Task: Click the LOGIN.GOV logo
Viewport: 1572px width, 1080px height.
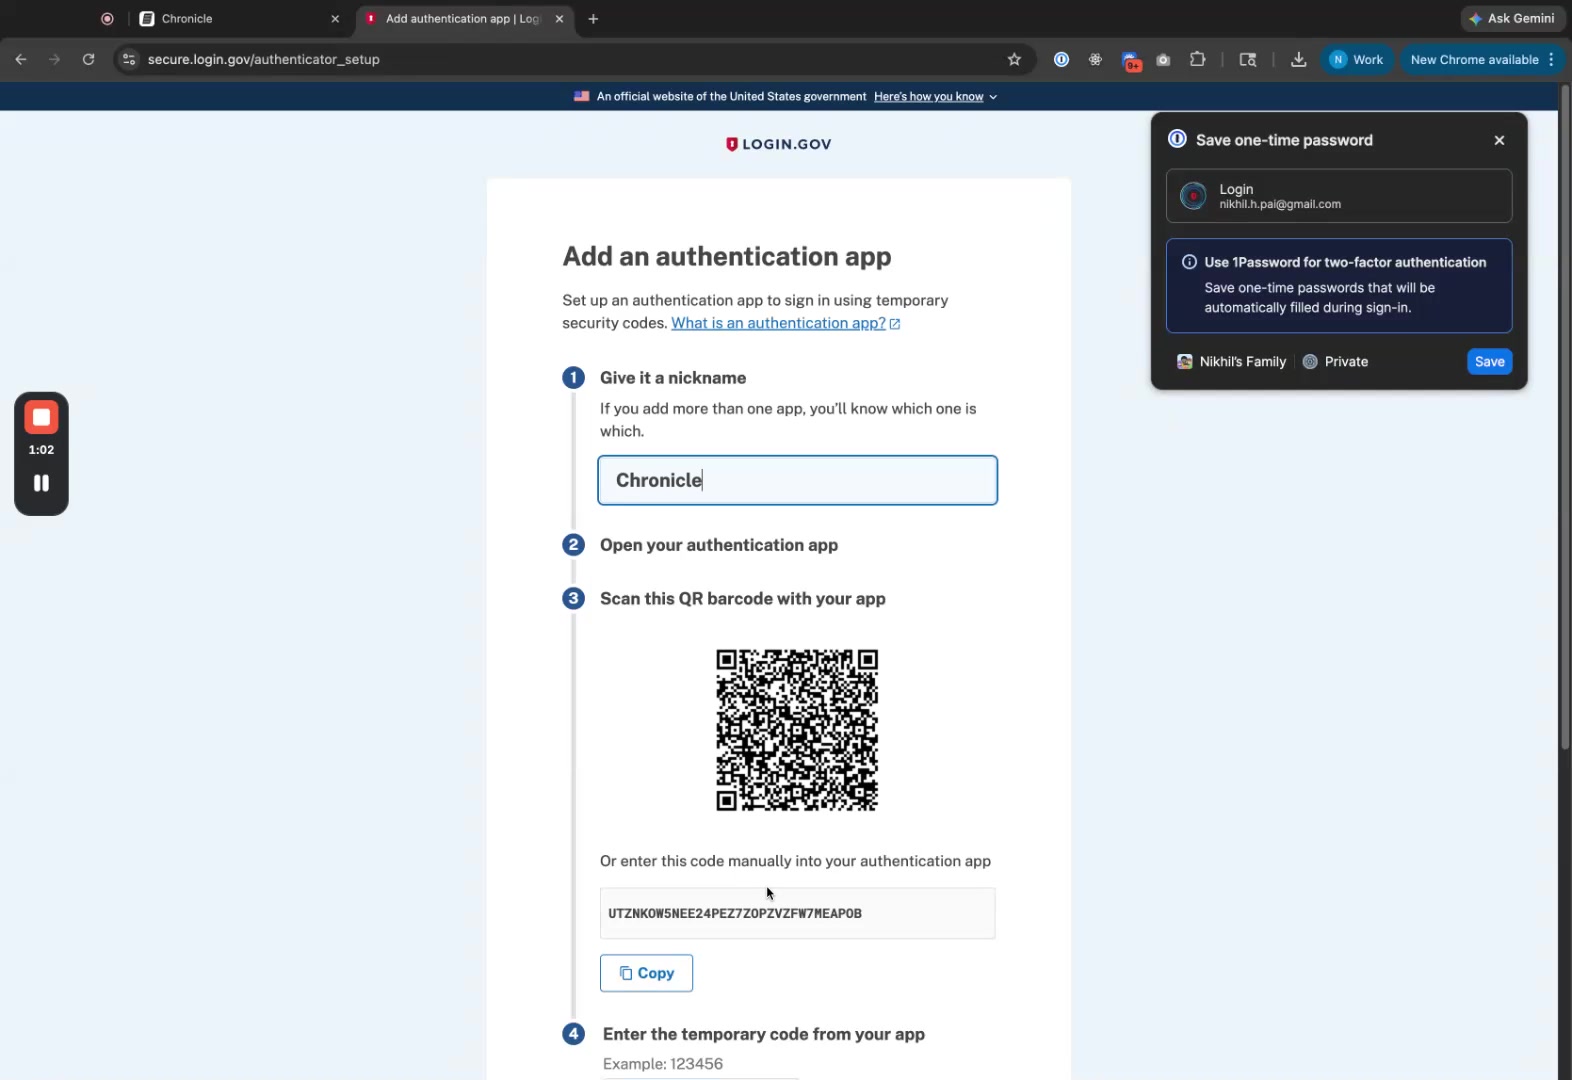Action: pos(778,144)
